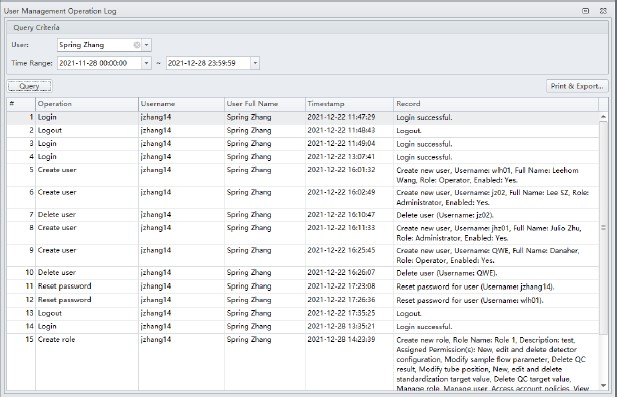Select timestamp 2021-12-22 17:23:08
617x397 pixels.
pos(341,286)
